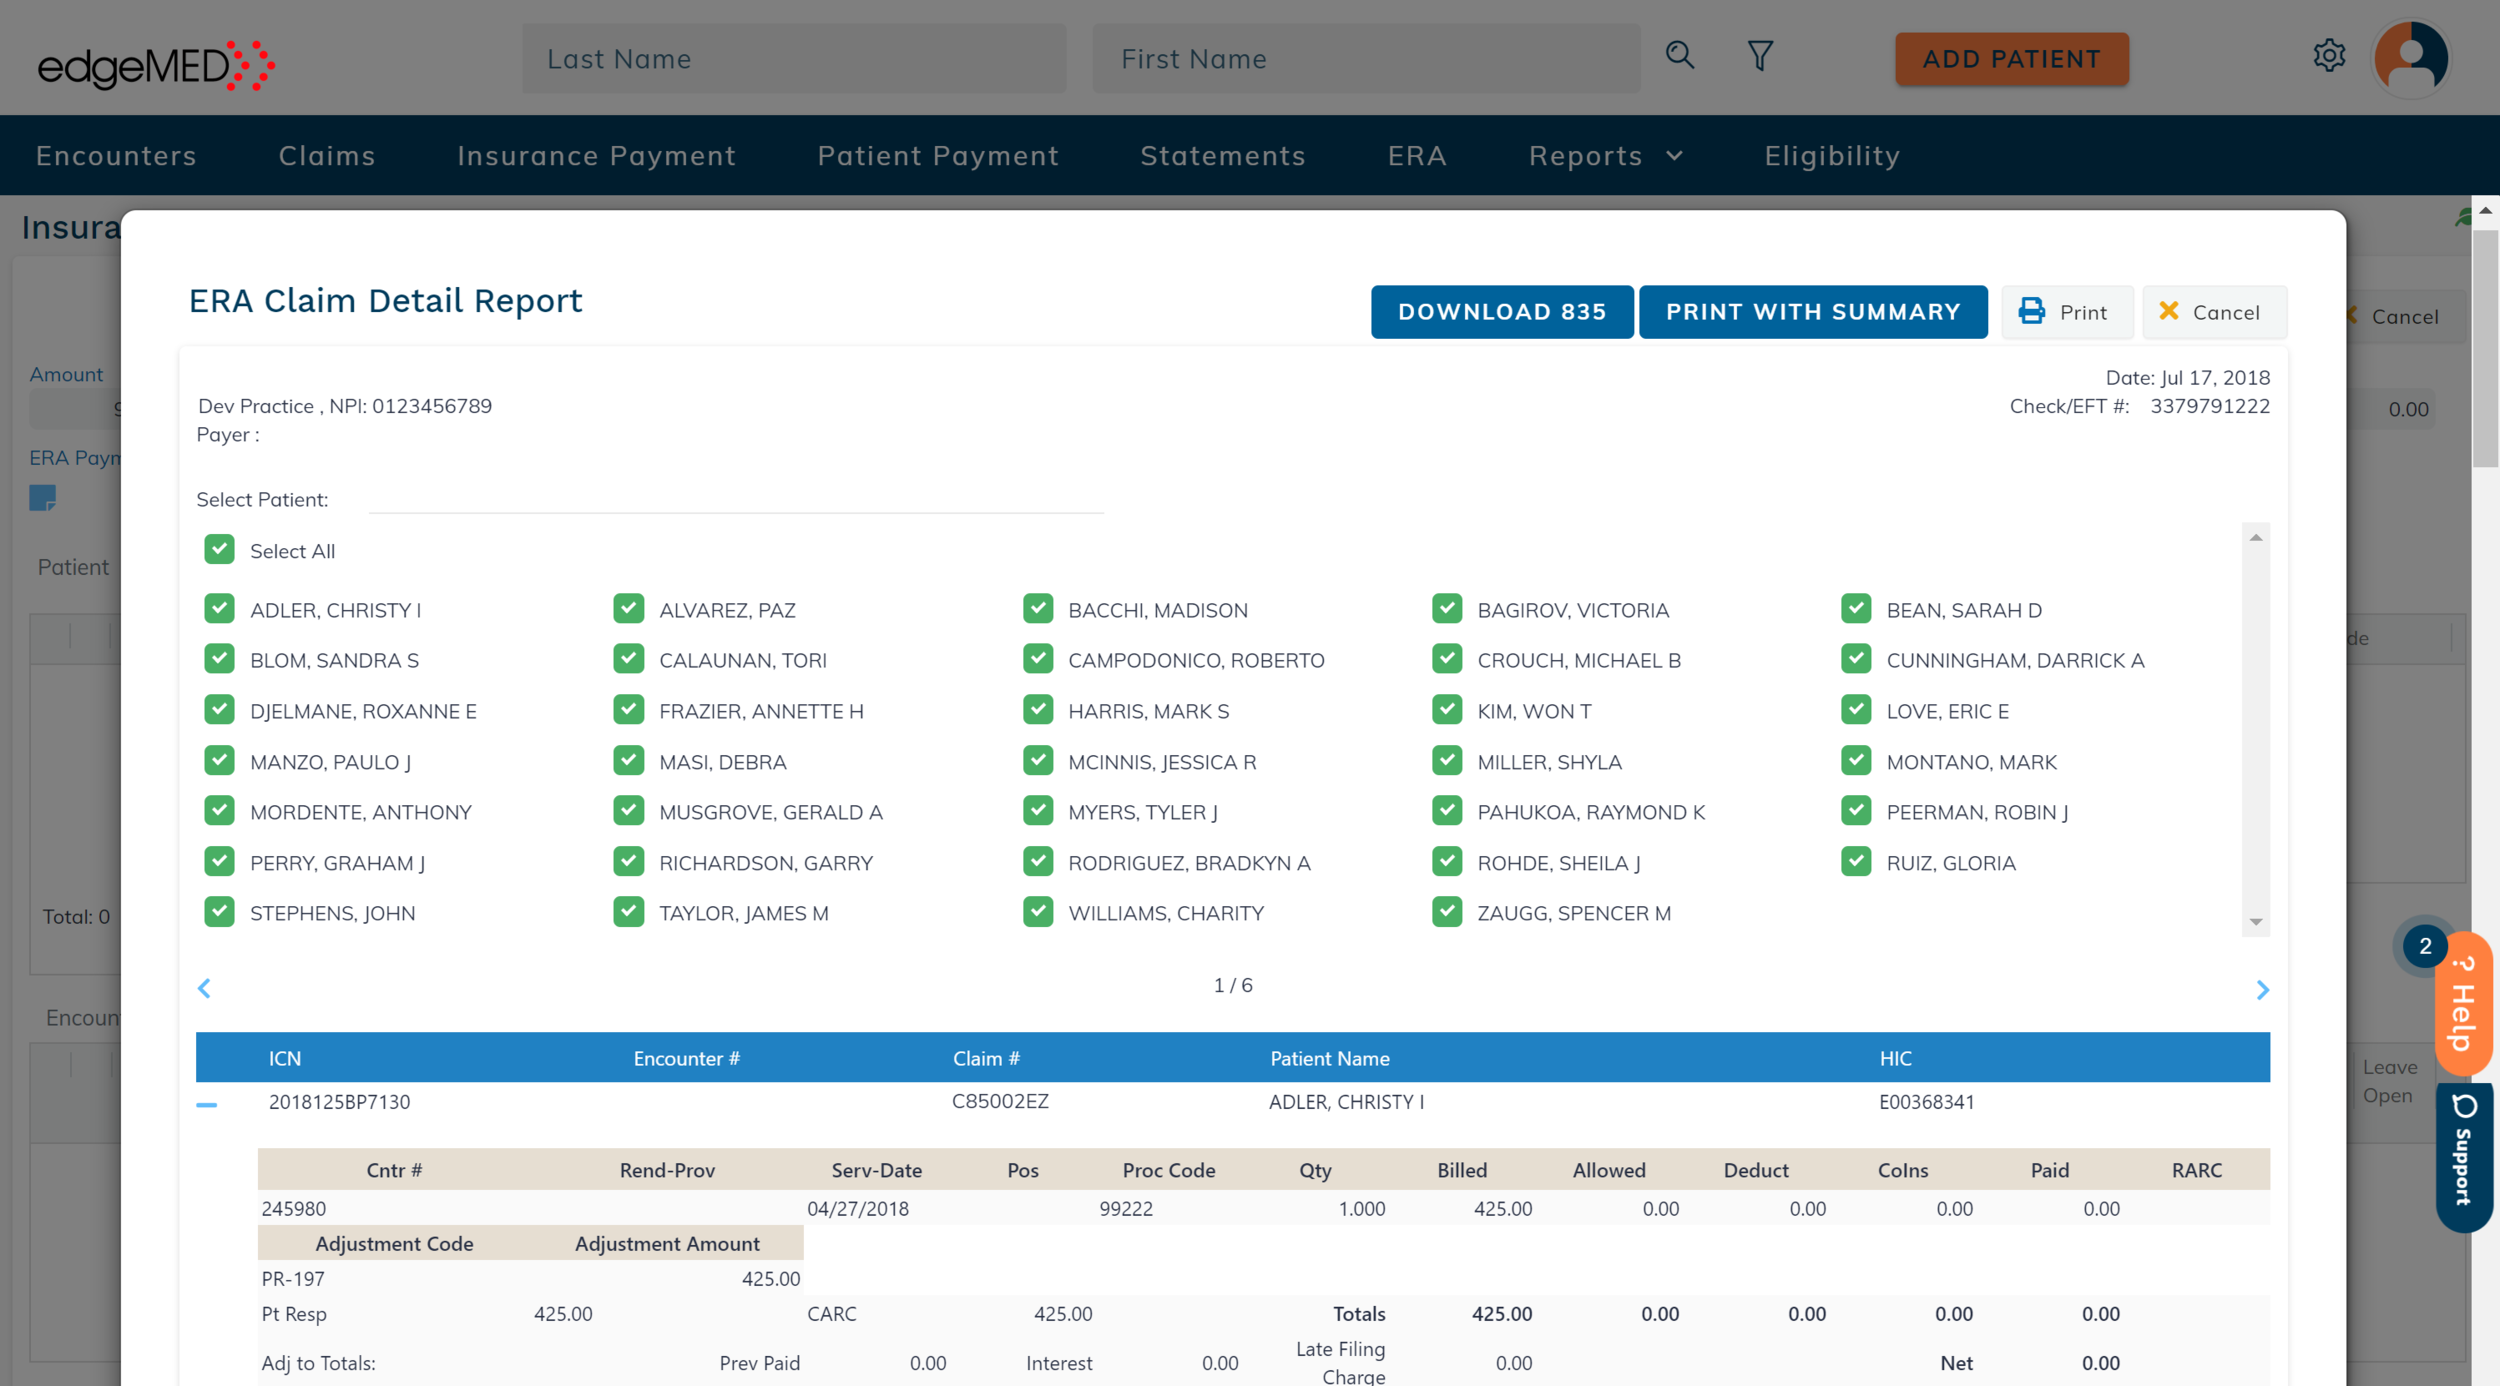This screenshot has width=2500, height=1386.
Task: Expand the Reports dropdown menu
Action: [x=1605, y=156]
